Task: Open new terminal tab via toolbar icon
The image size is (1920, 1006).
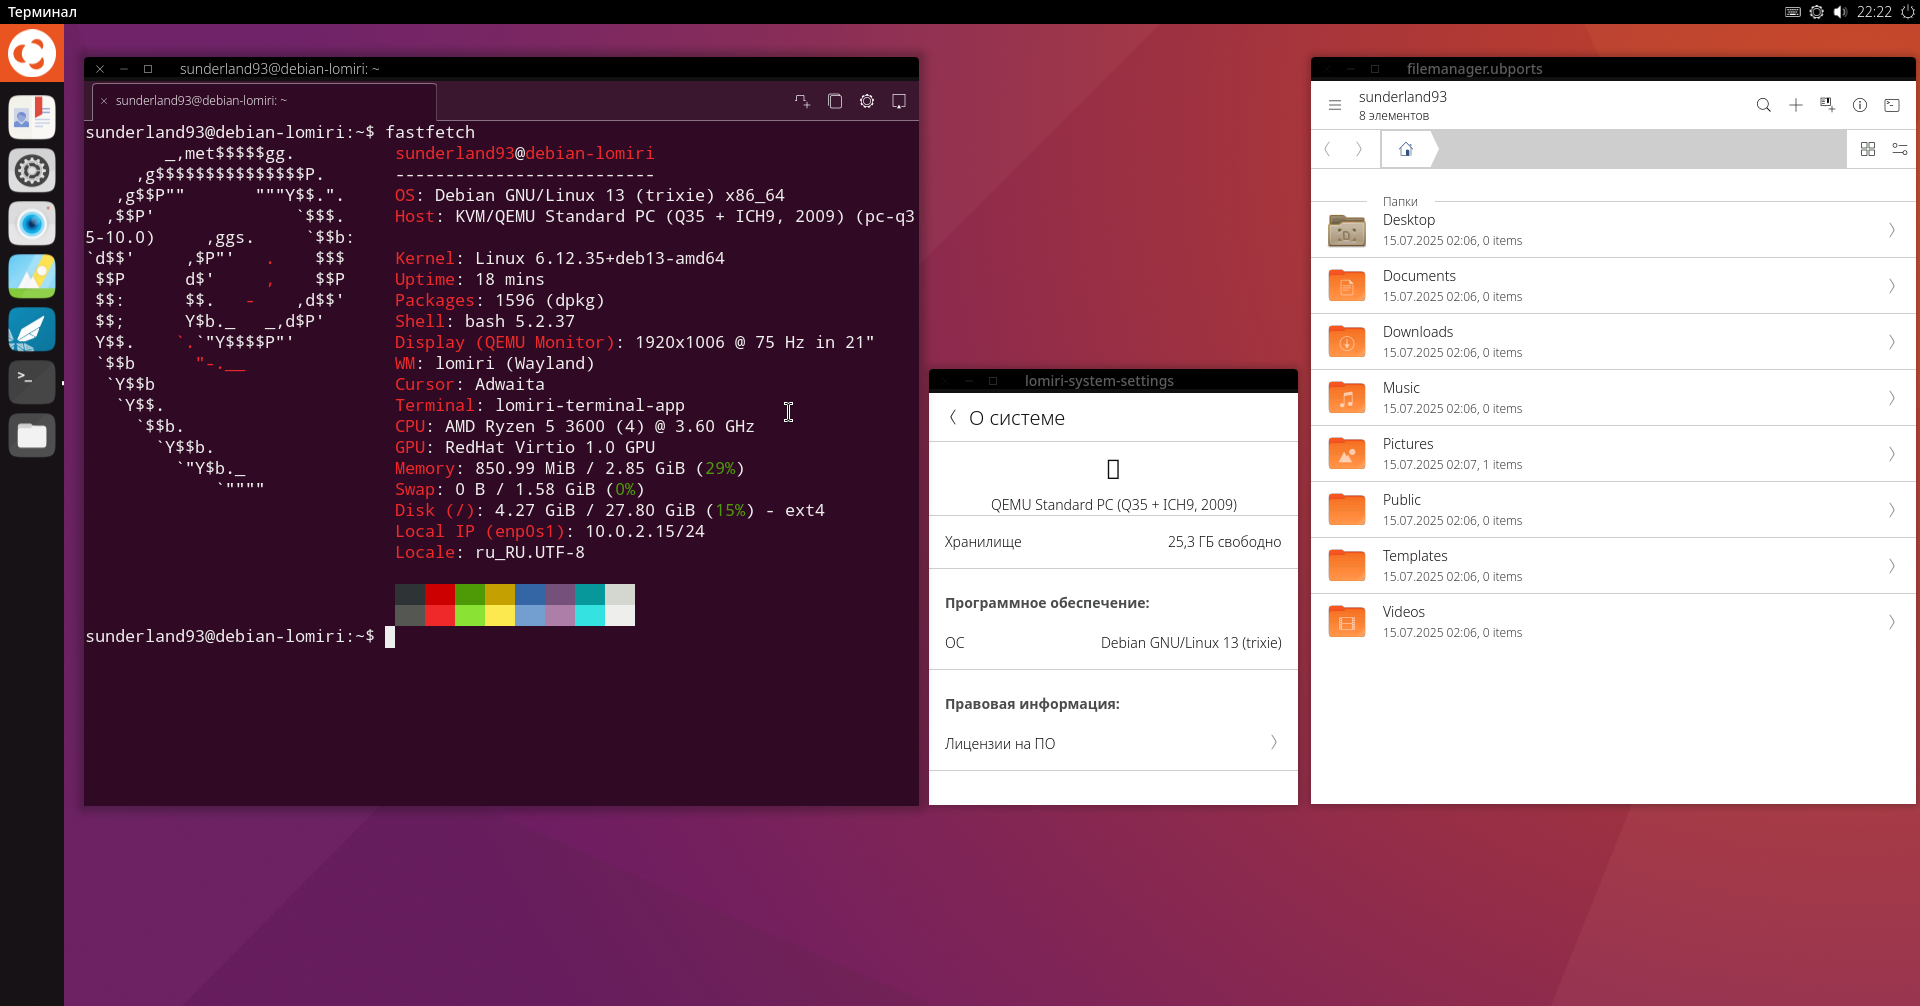Action: pyautogui.click(x=802, y=101)
